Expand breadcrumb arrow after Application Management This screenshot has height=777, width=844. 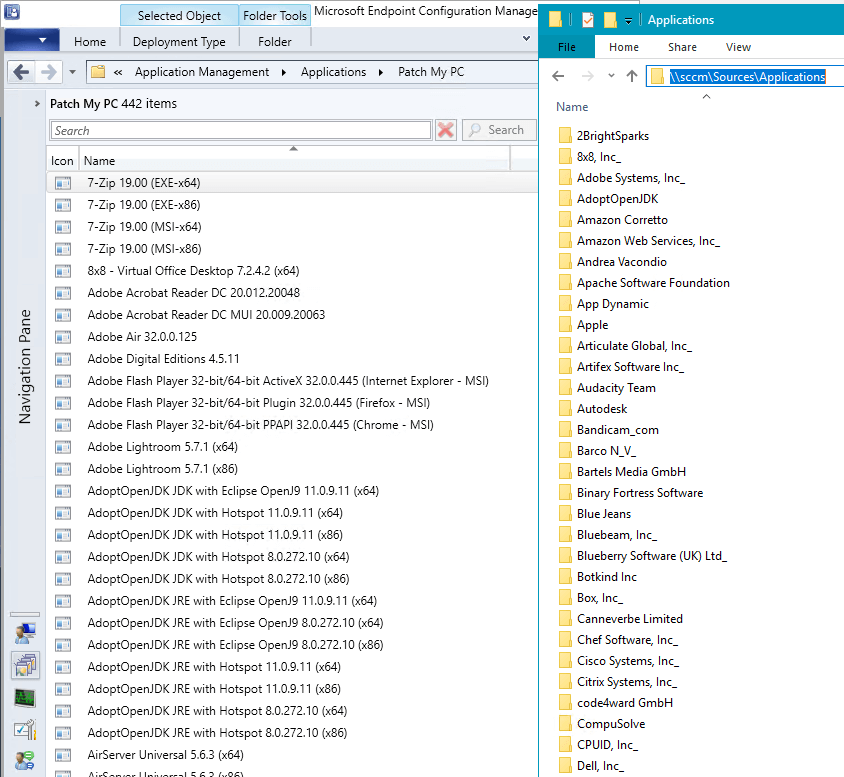[284, 72]
